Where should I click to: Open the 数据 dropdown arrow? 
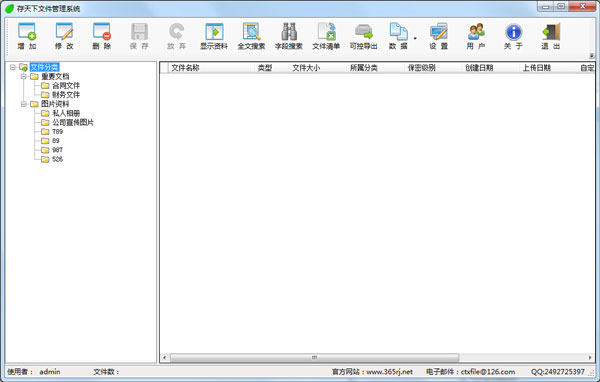415,38
